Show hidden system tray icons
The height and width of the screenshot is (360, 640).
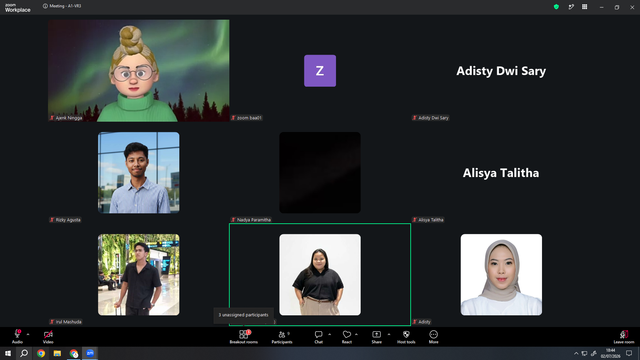576,353
